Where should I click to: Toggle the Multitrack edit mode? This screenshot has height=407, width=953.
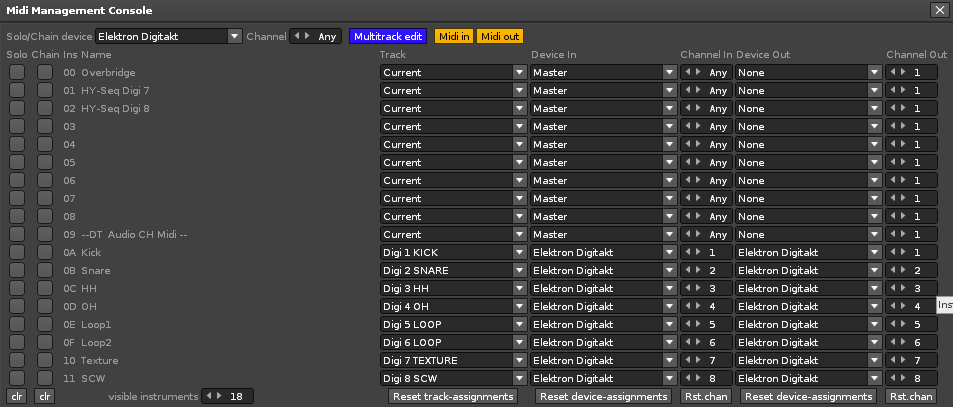[388, 36]
